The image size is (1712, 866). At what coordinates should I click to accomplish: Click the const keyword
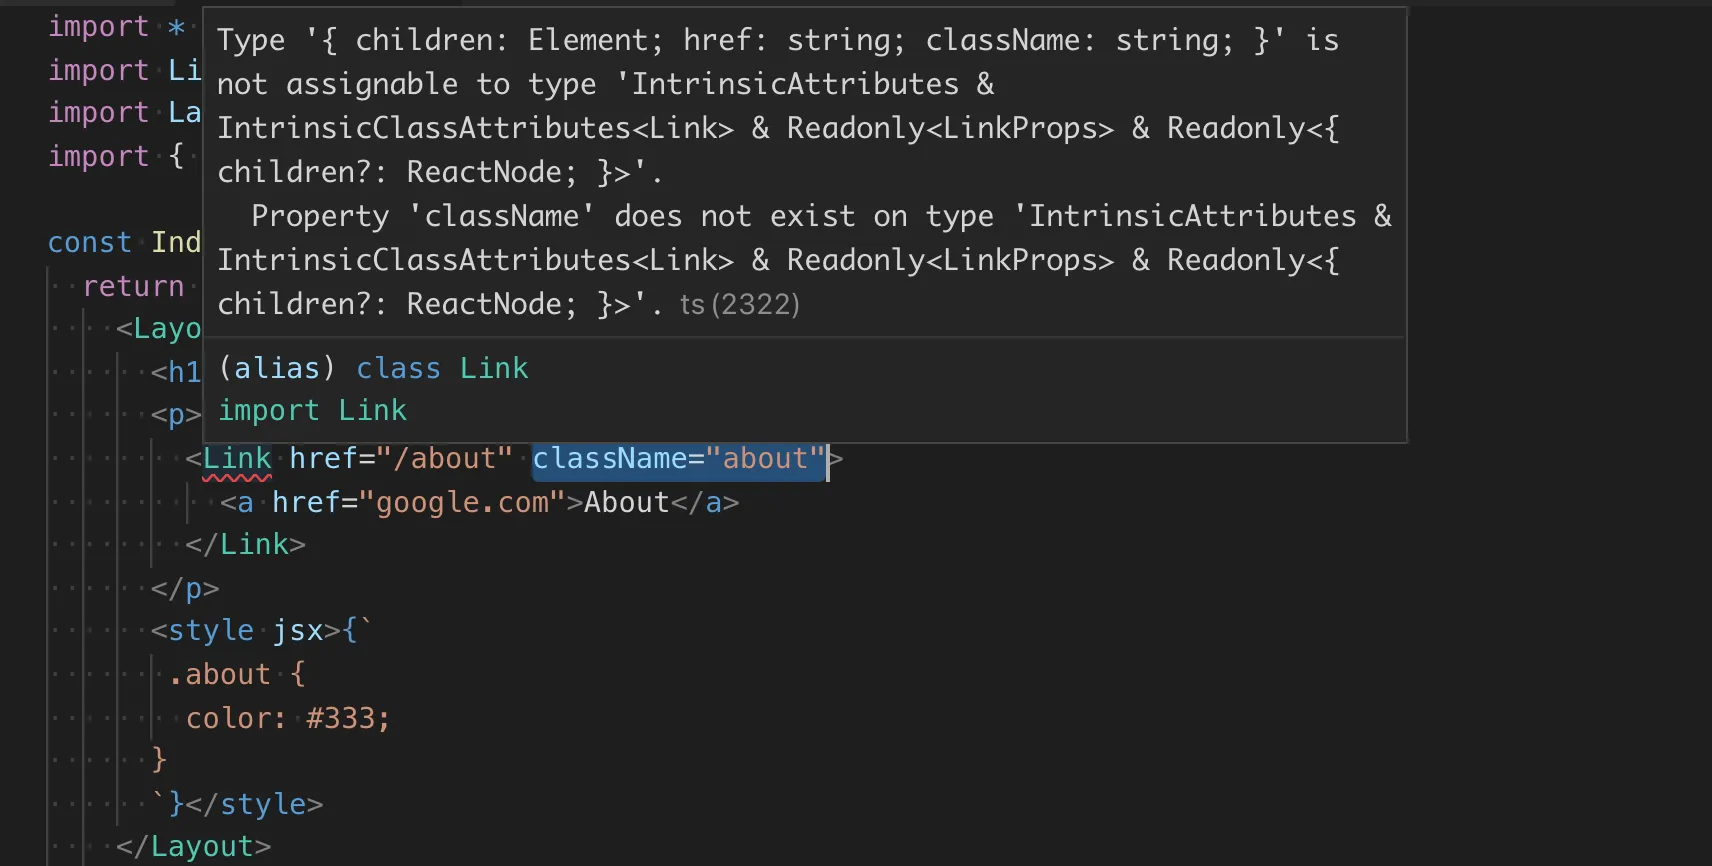coord(90,243)
